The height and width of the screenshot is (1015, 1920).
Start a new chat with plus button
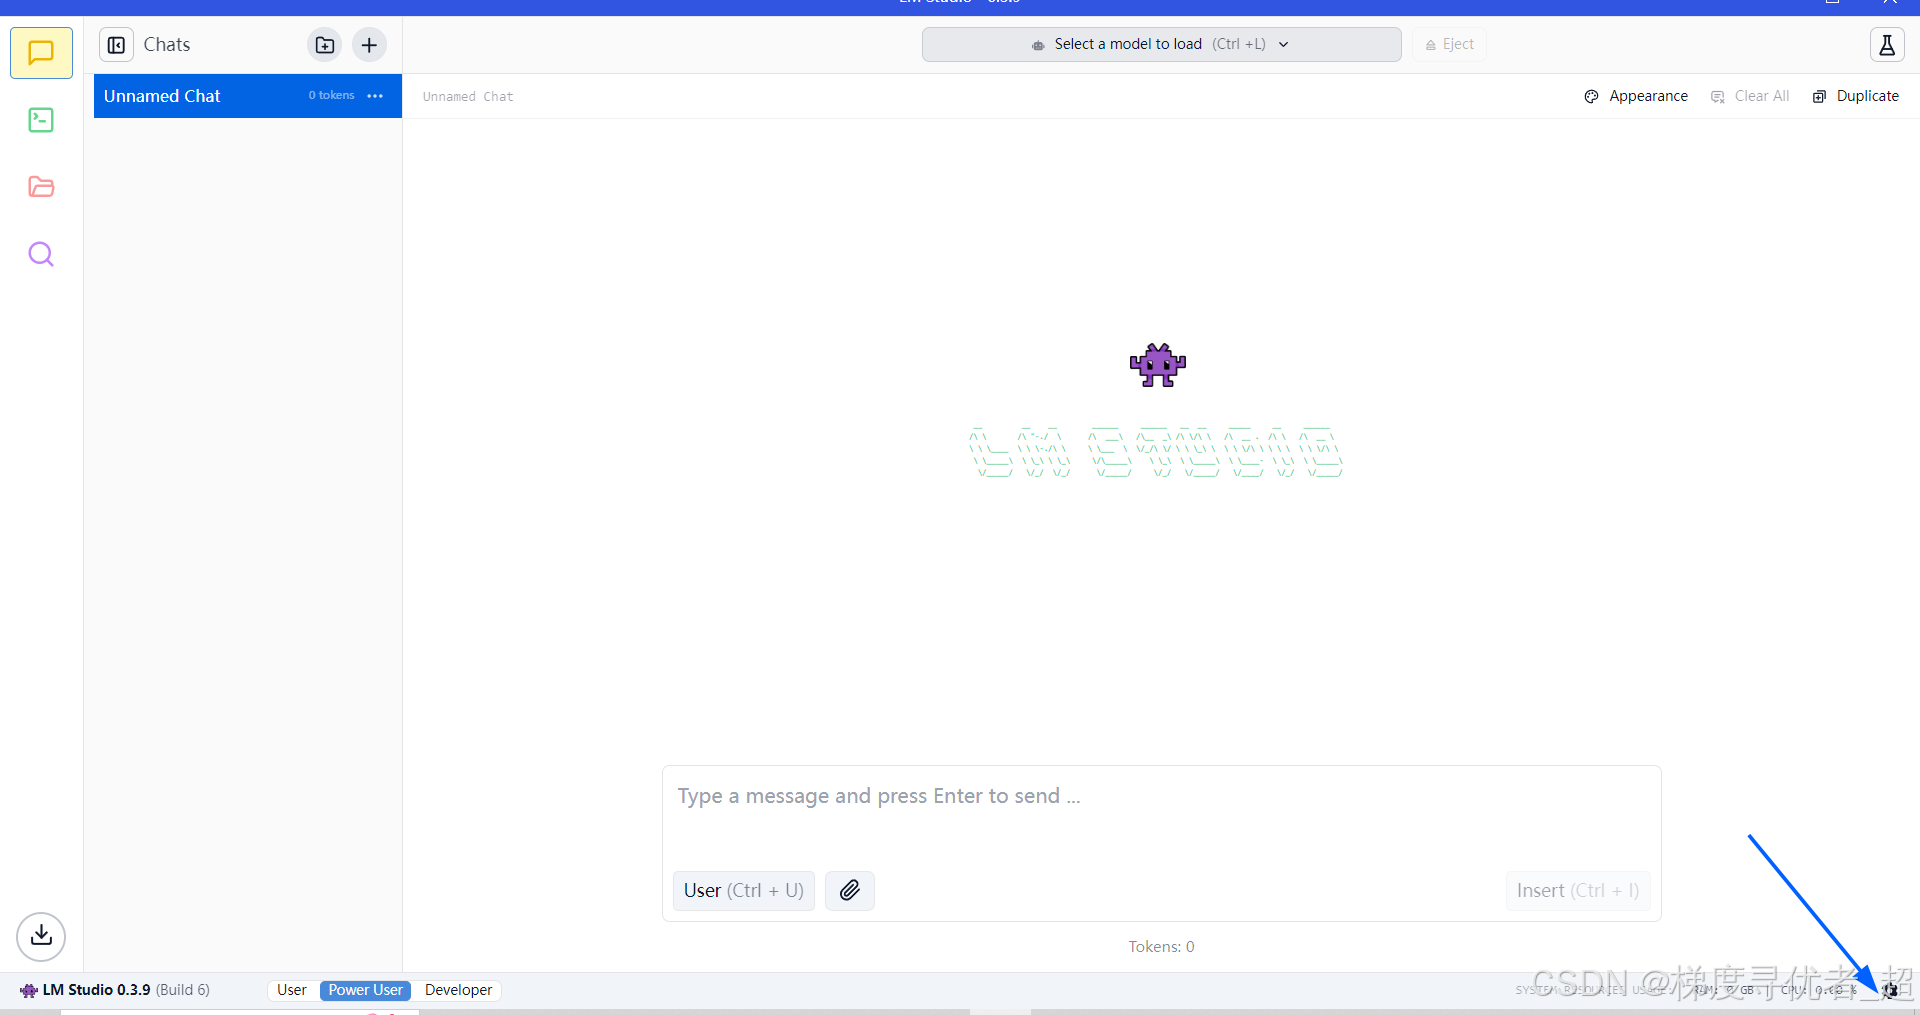click(x=369, y=45)
